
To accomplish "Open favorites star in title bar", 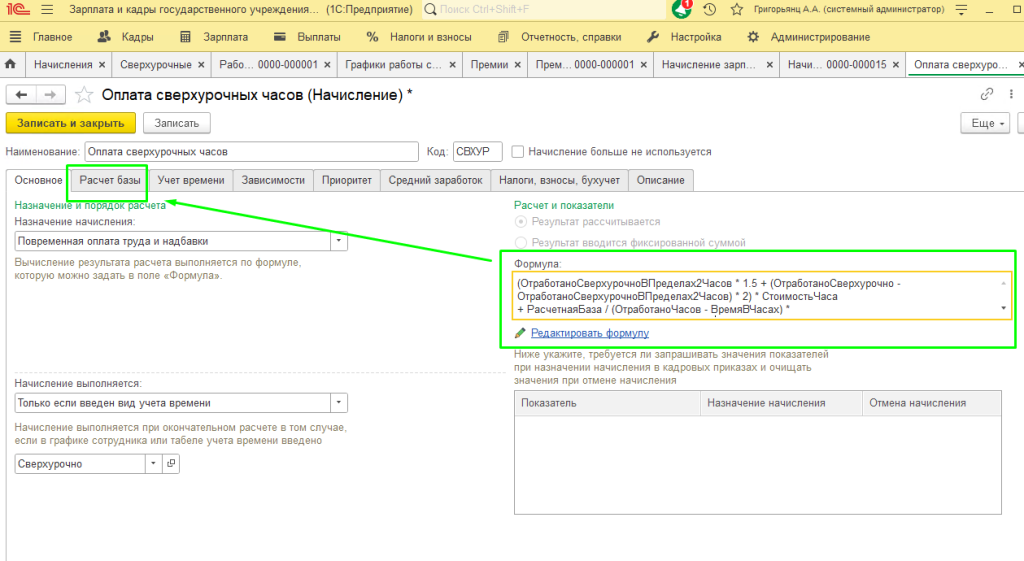I will click(x=737, y=10).
